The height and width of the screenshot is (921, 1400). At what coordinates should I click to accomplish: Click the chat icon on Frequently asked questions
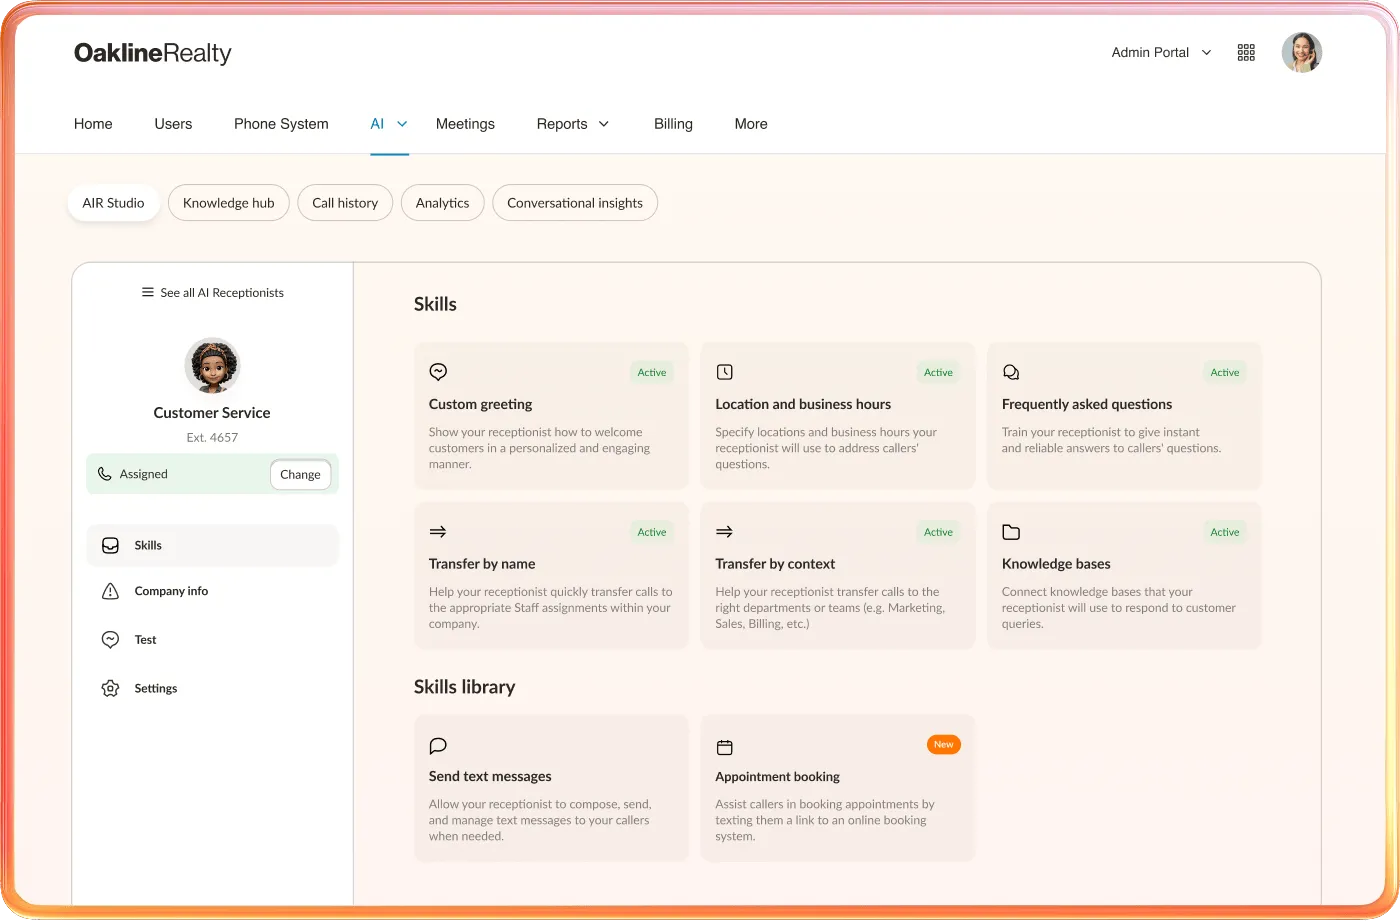[x=1011, y=371]
